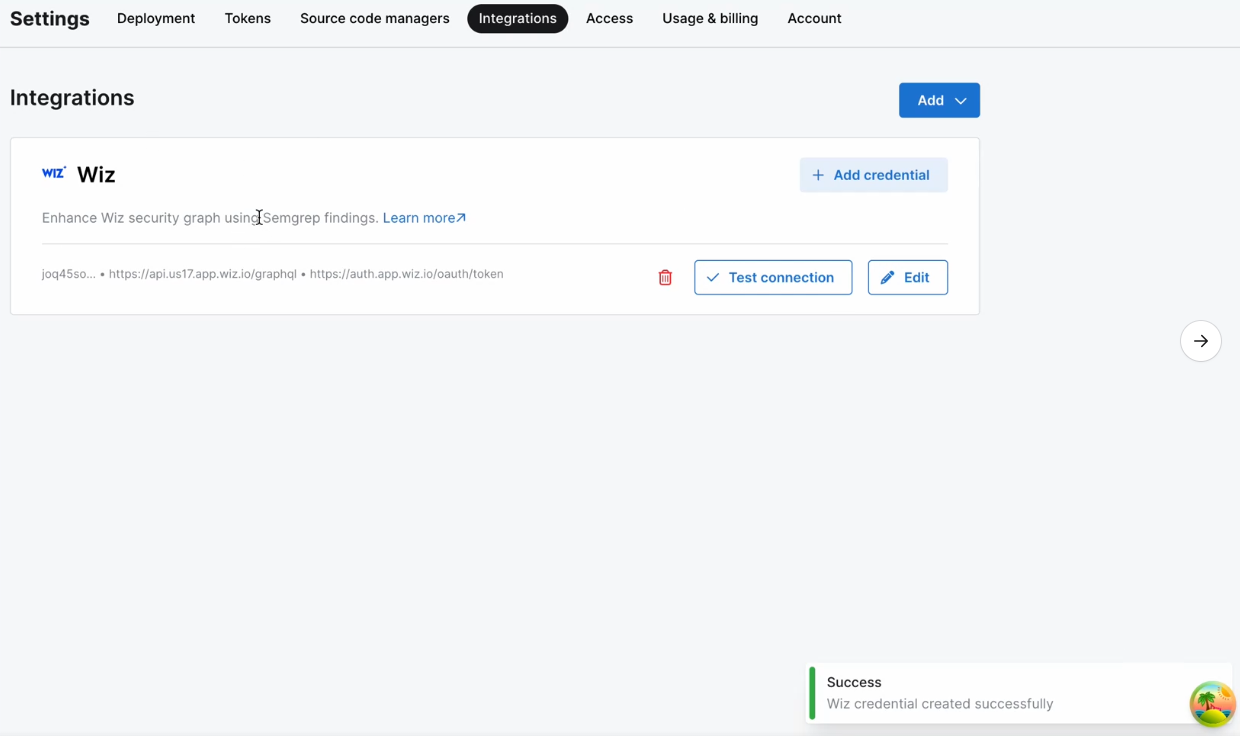
Task: Switch to the Tokens tab
Action: pyautogui.click(x=247, y=18)
